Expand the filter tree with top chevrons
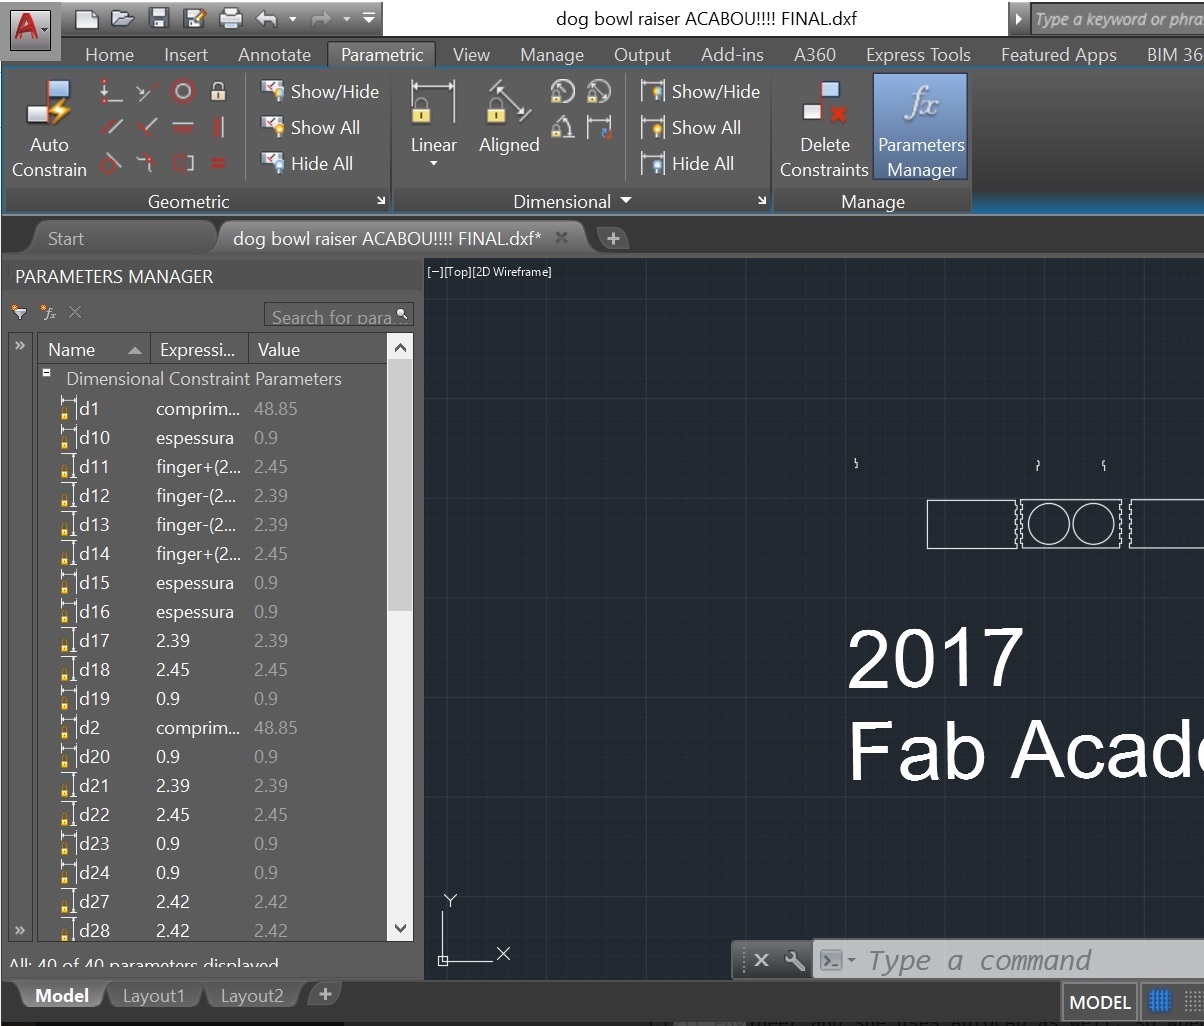The image size is (1204, 1026). 20,345
